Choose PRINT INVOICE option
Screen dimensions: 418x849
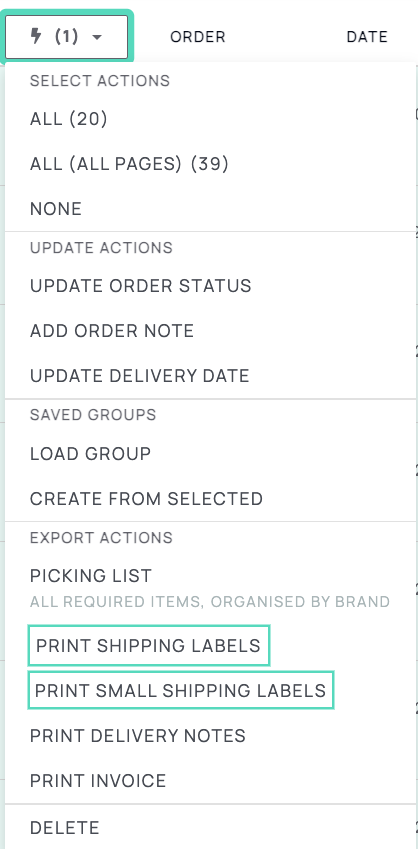coord(210,780)
